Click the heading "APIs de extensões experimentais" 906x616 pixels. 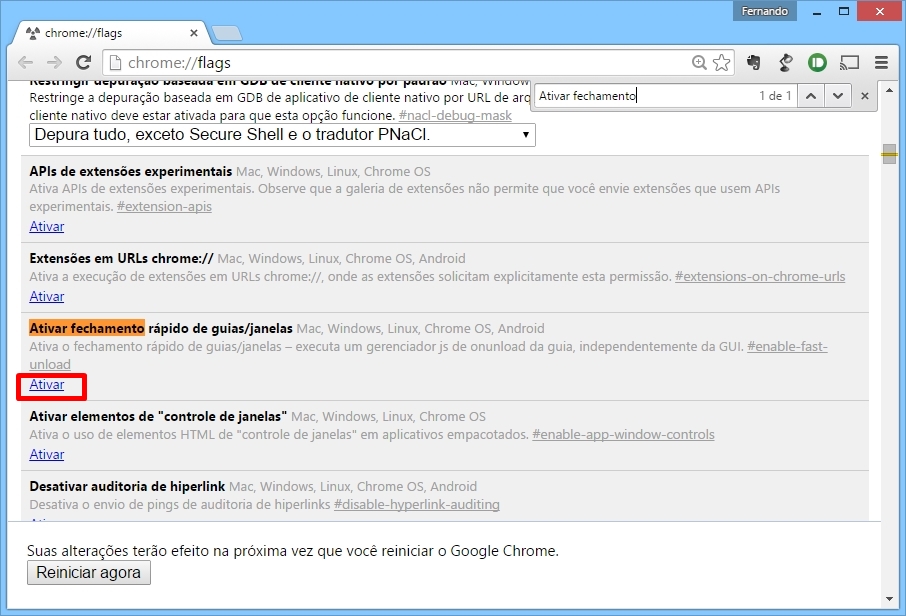point(131,172)
